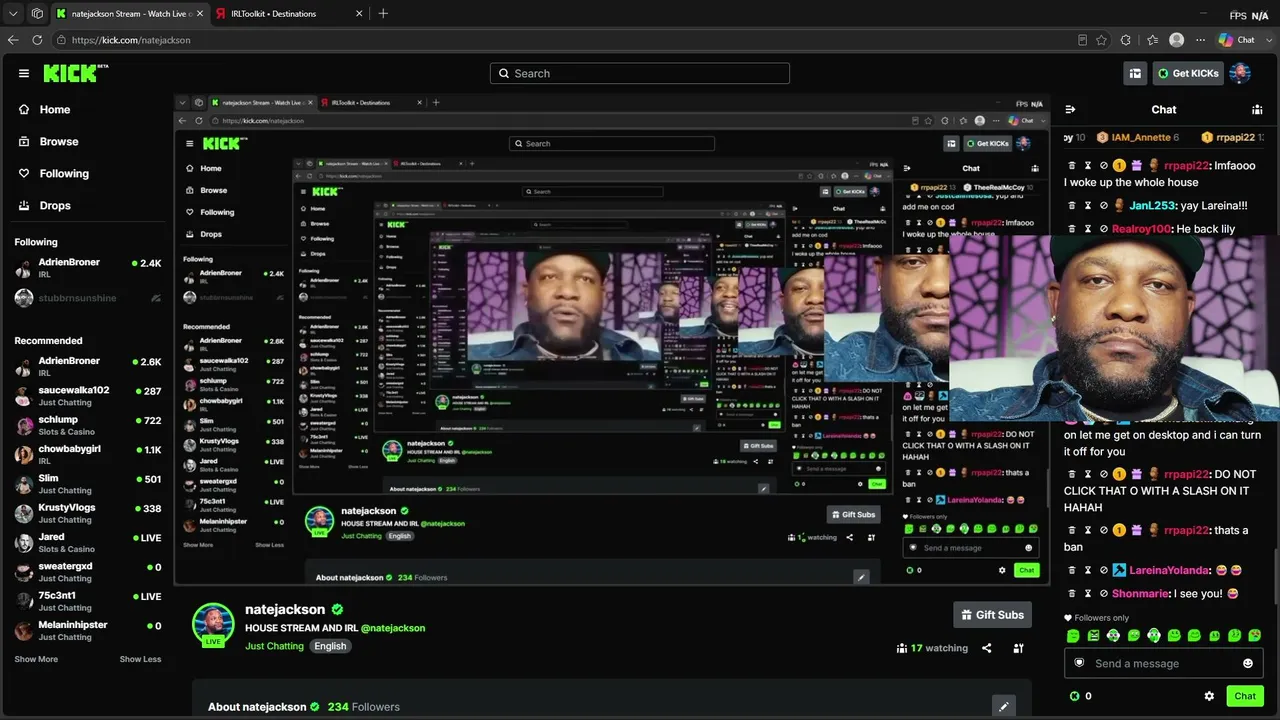1280x720 pixels.
Task: Expand the chevron next to Copilot Chat
Action: point(1268,40)
